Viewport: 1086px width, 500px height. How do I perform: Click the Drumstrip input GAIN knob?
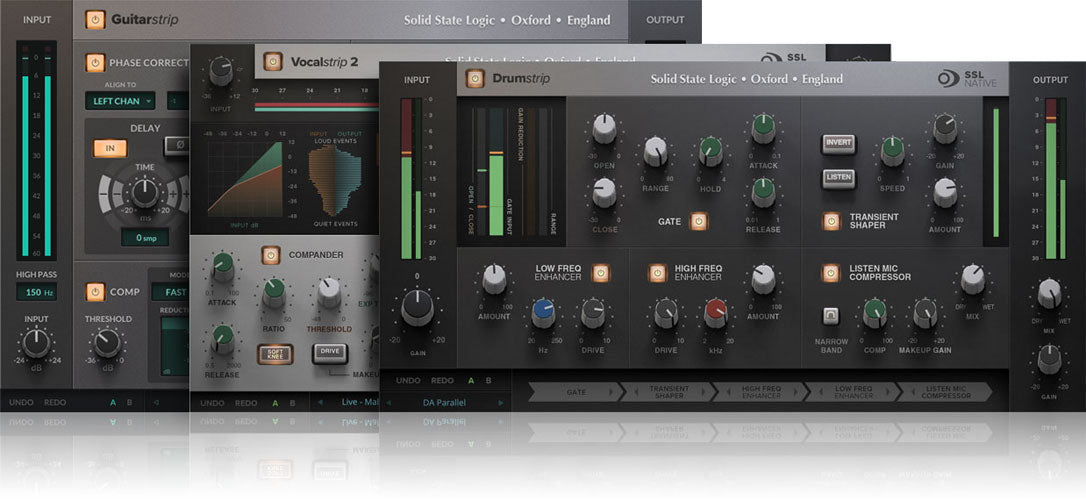point(417,308)
